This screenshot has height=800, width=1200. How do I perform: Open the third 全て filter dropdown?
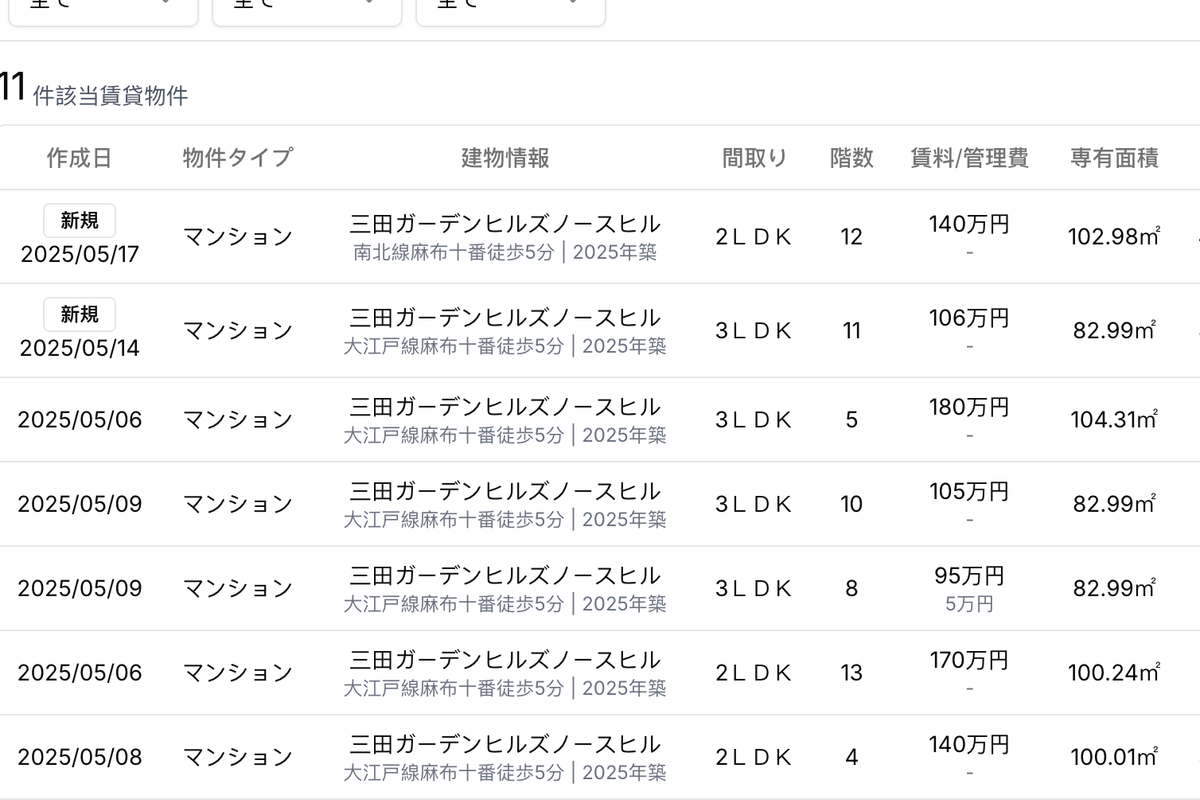(x=508, y=10)
